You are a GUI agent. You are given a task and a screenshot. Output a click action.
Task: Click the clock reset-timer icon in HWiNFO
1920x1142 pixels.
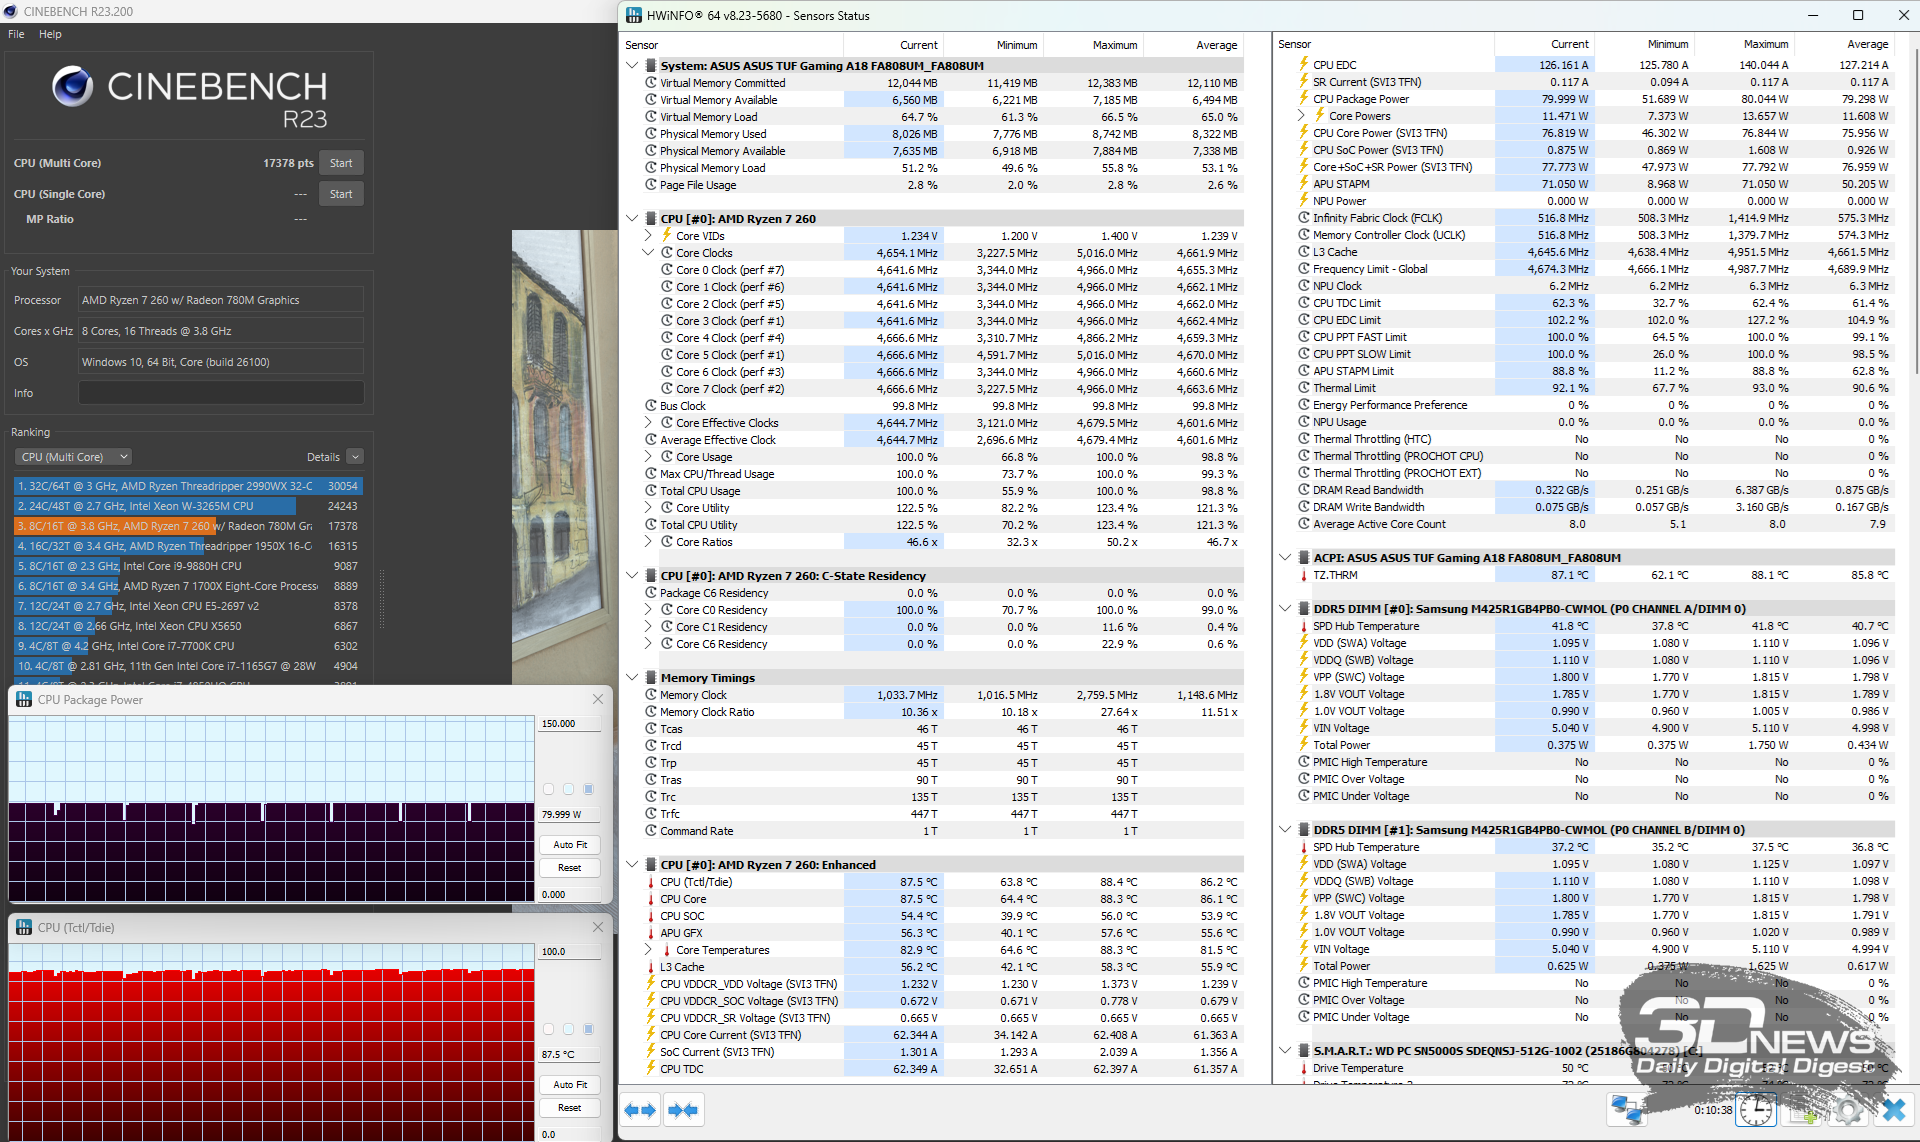coord(1755,1109)
